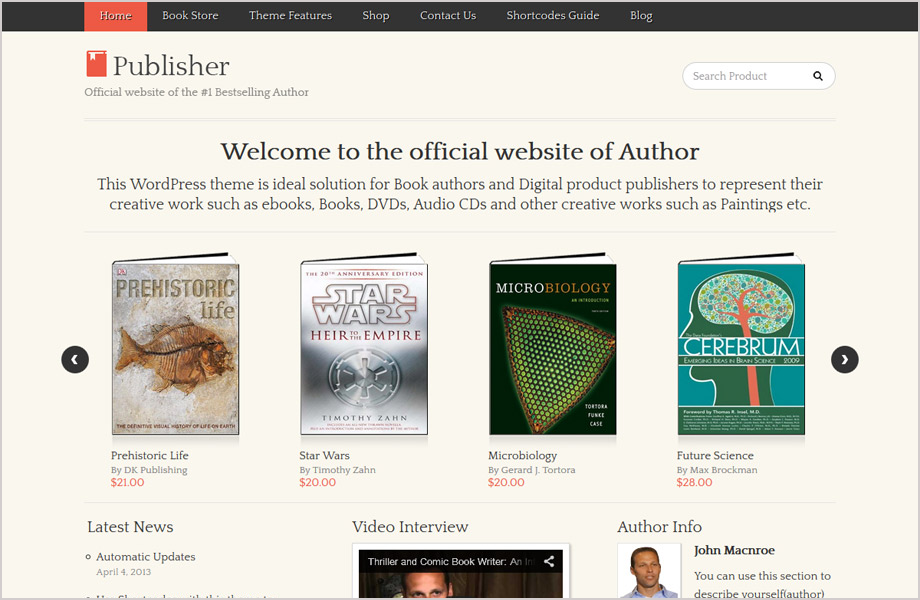This screenshot has height=600, width=920.
Task: Click the $28.00 price
Action: [x=694, y=482]
